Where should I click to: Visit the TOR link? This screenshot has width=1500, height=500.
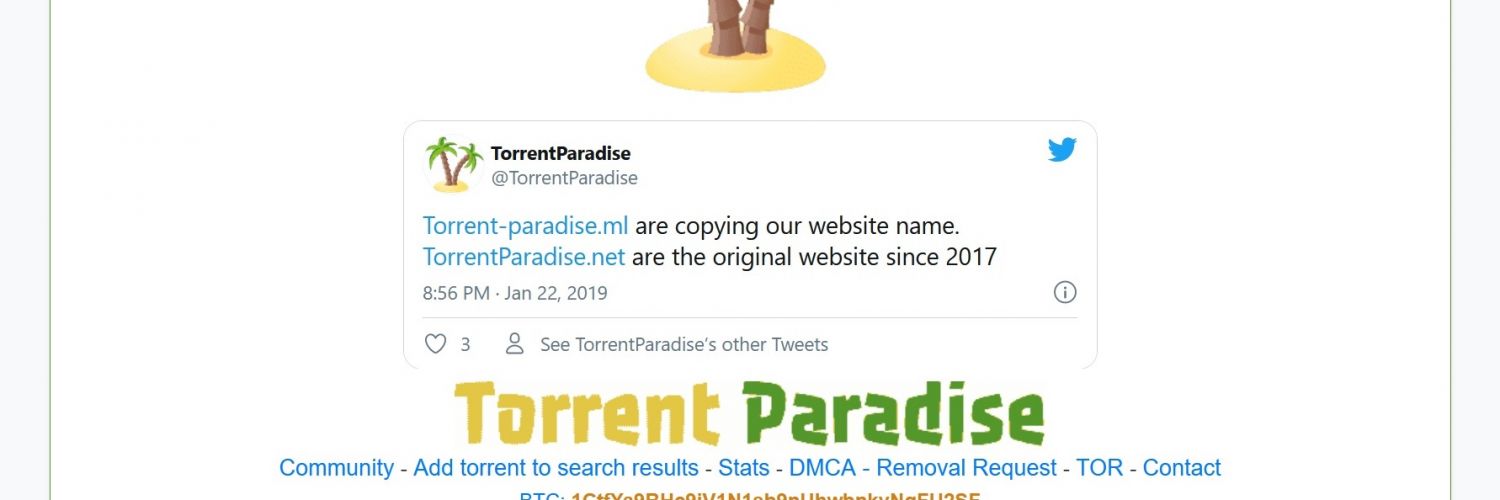coord(1100,468)
